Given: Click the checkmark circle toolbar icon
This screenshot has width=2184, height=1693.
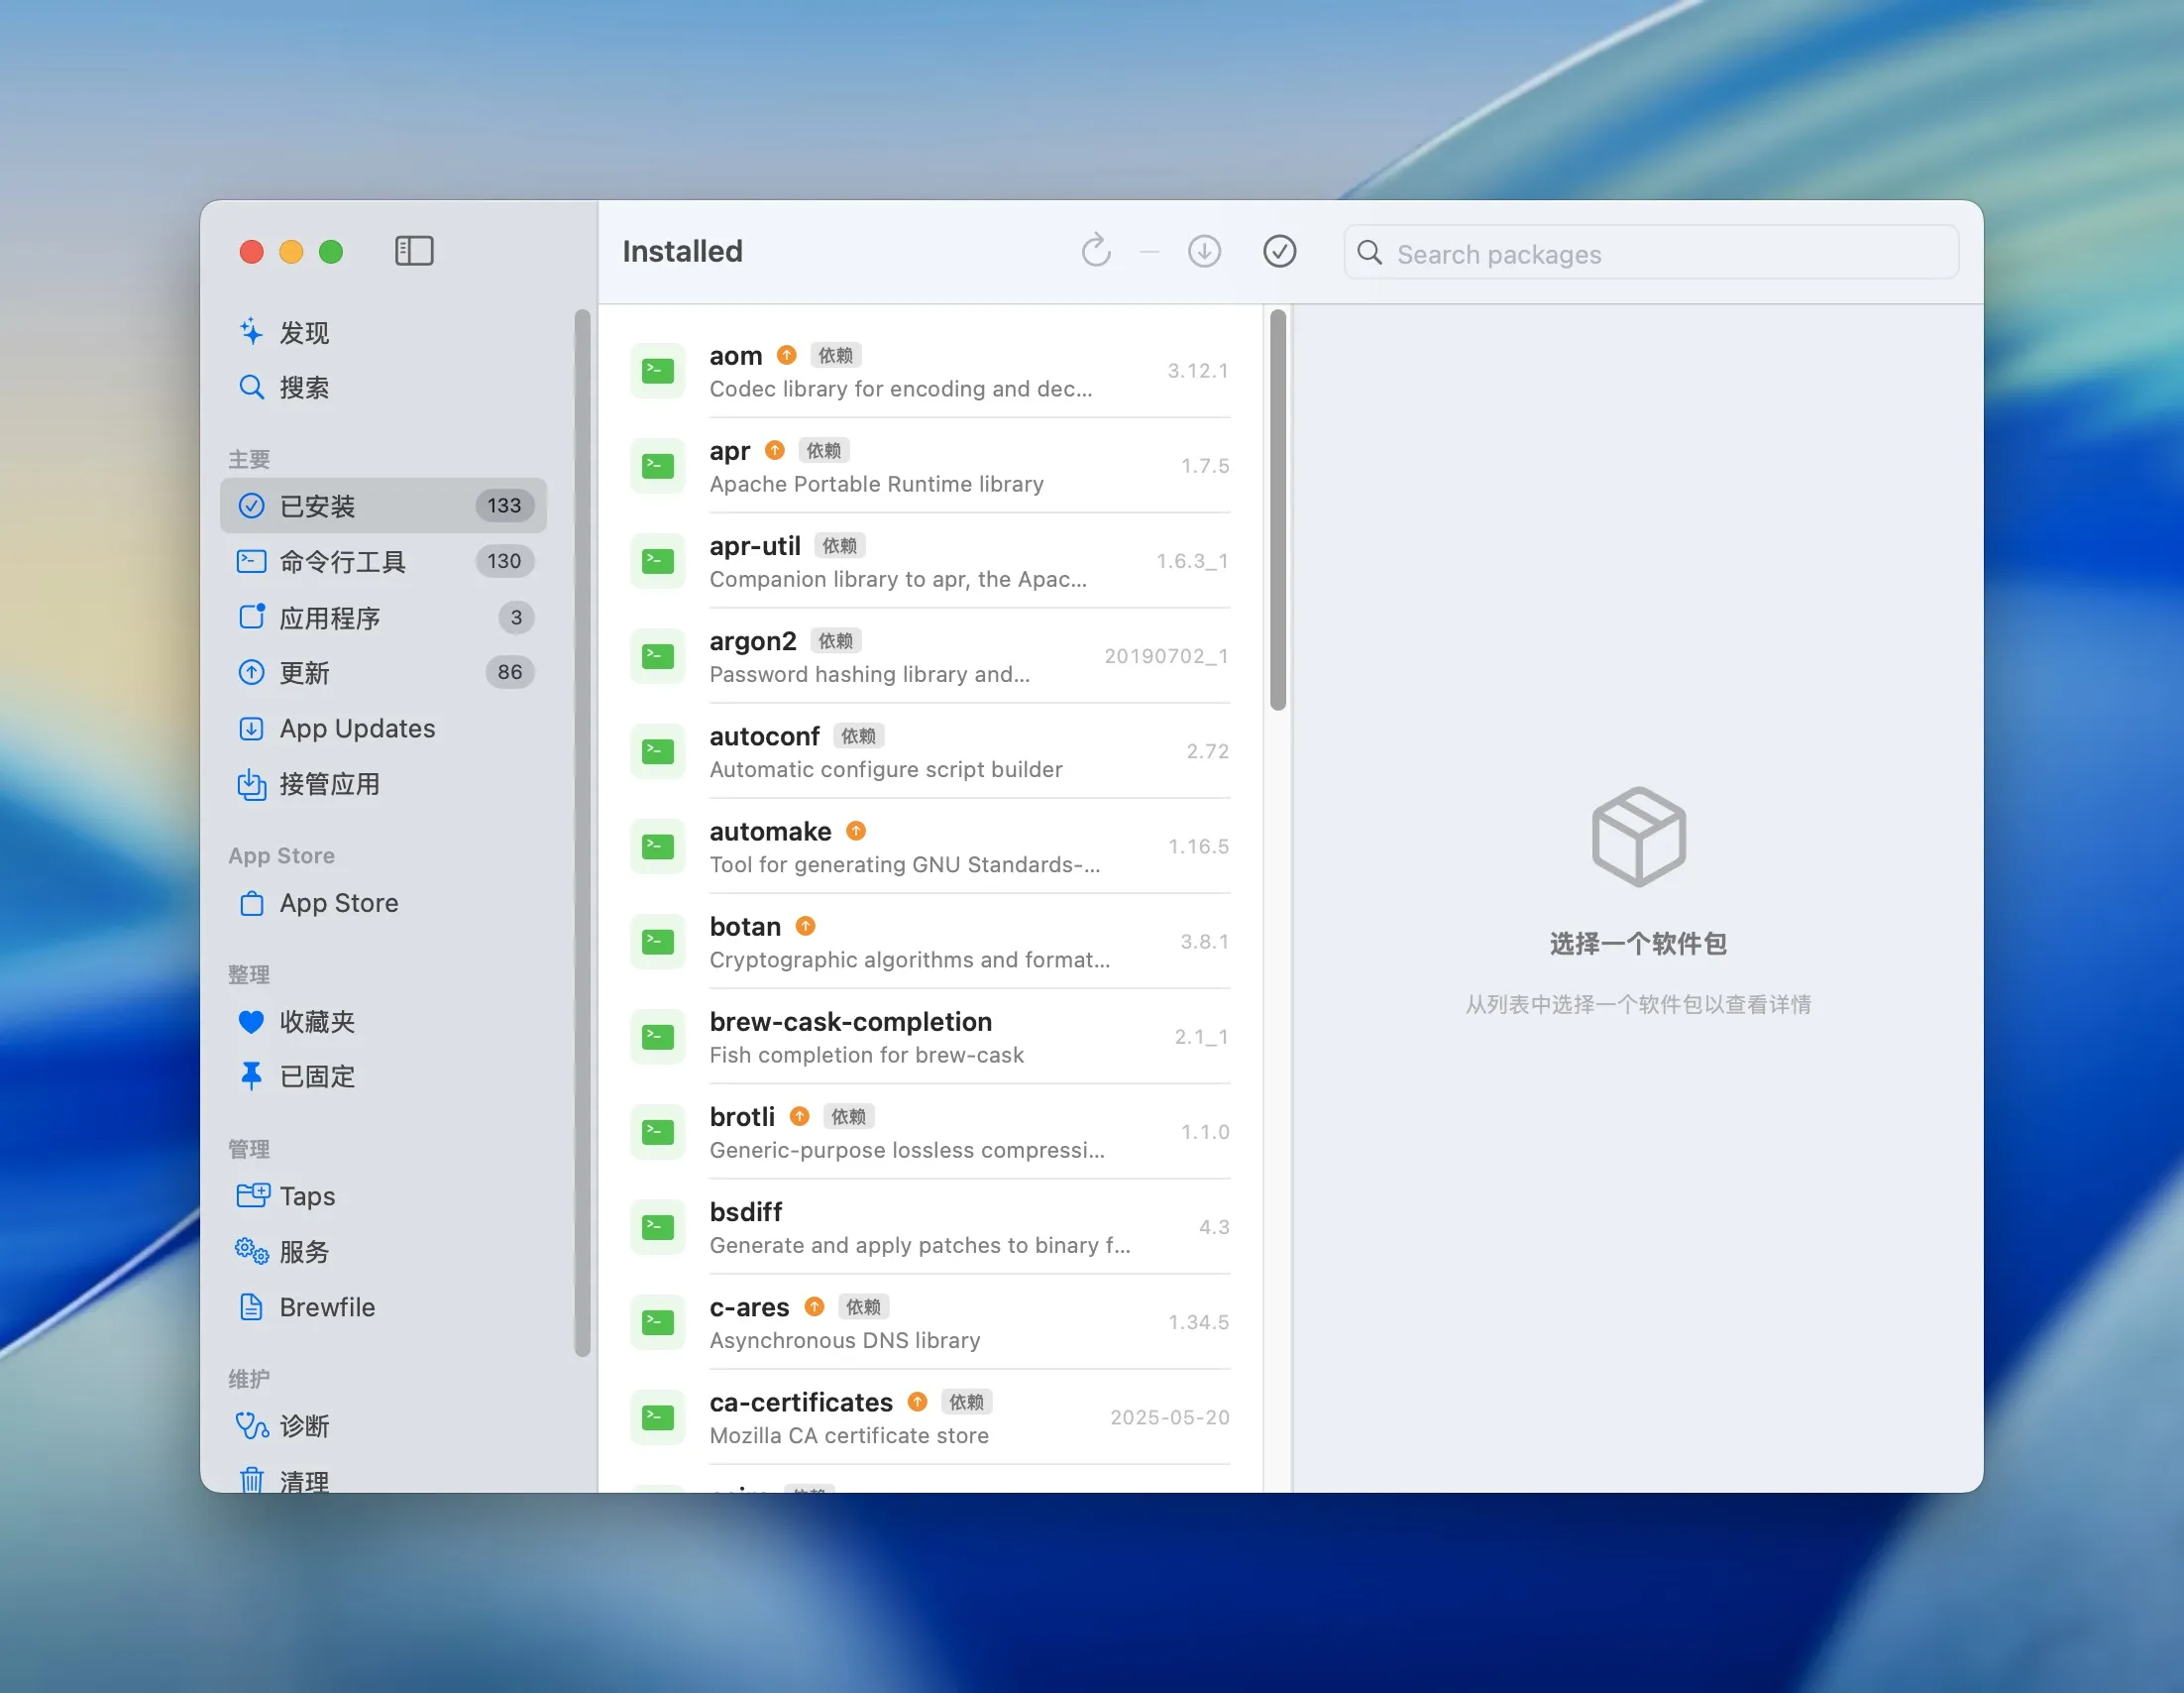Looking at the screenshot, I should tap(1281, 251).
